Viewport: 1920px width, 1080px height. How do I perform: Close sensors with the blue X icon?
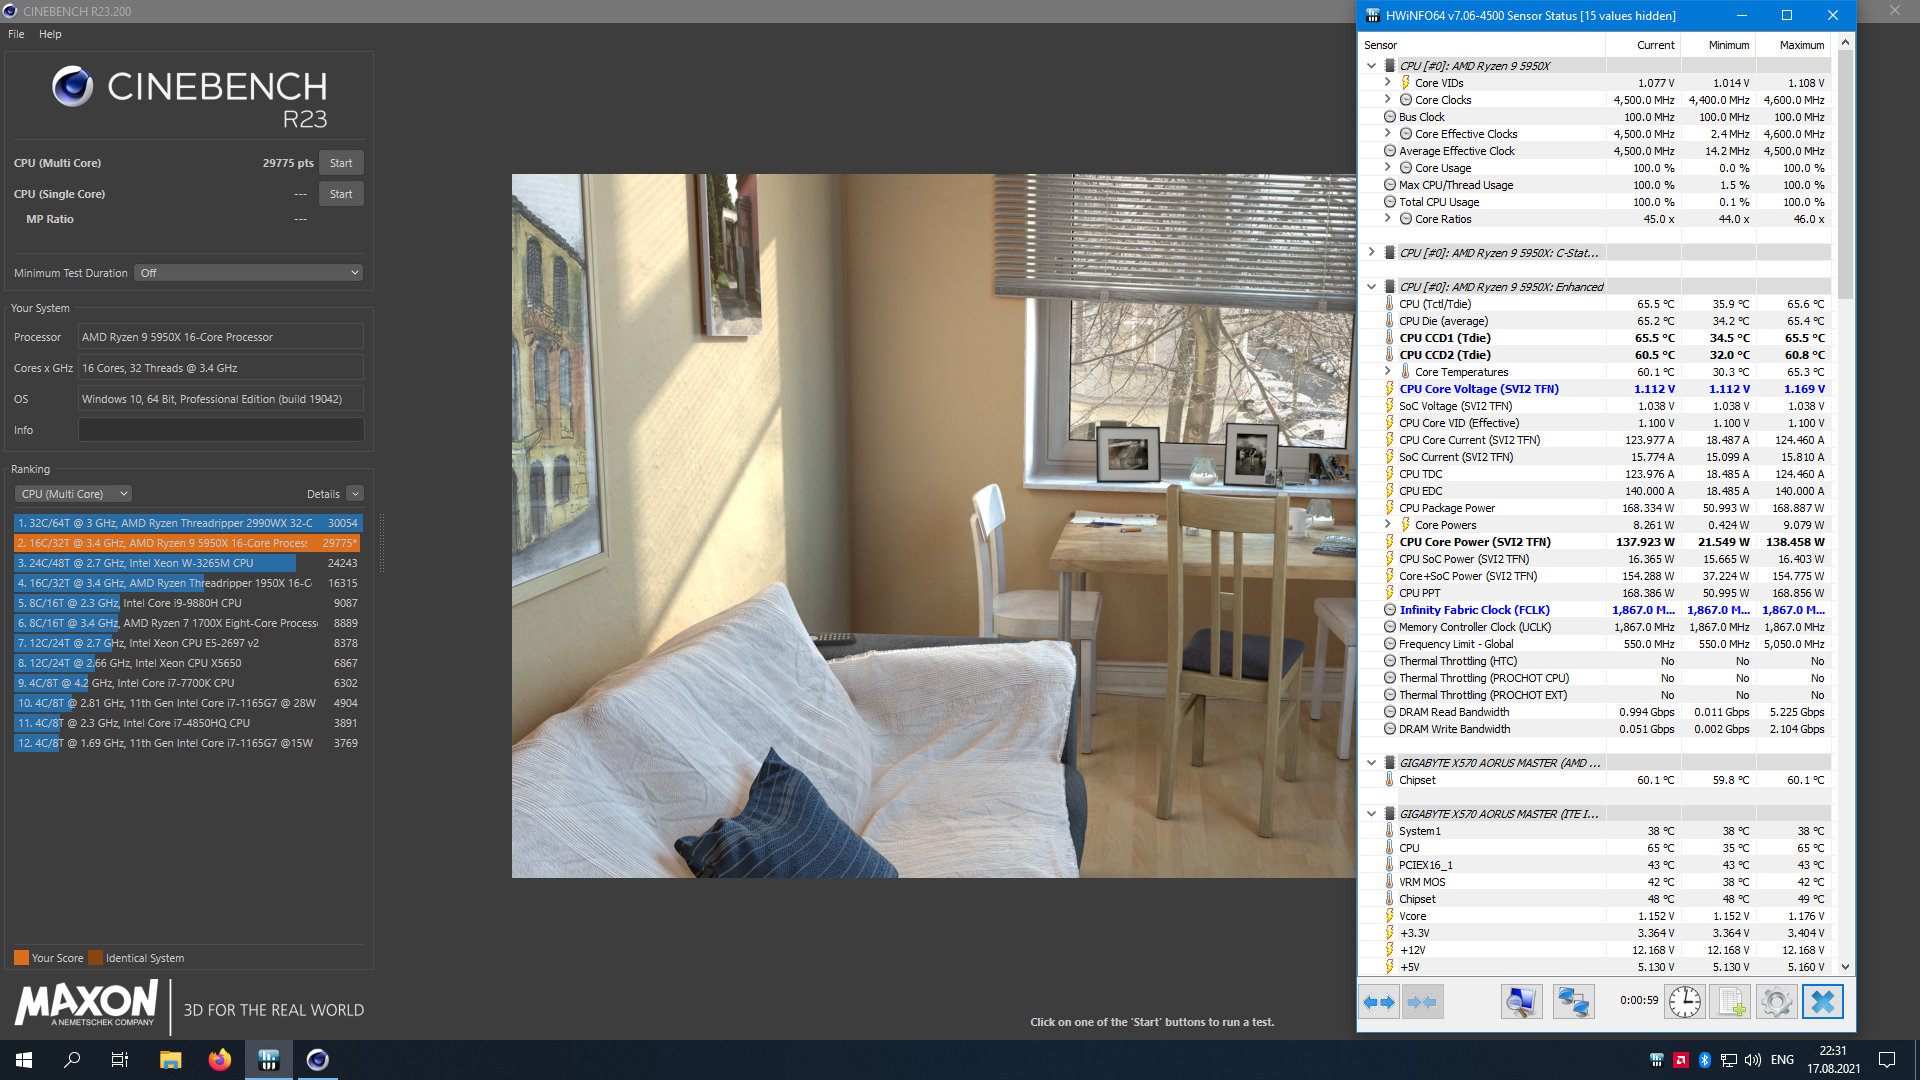coord(1823,1001)
